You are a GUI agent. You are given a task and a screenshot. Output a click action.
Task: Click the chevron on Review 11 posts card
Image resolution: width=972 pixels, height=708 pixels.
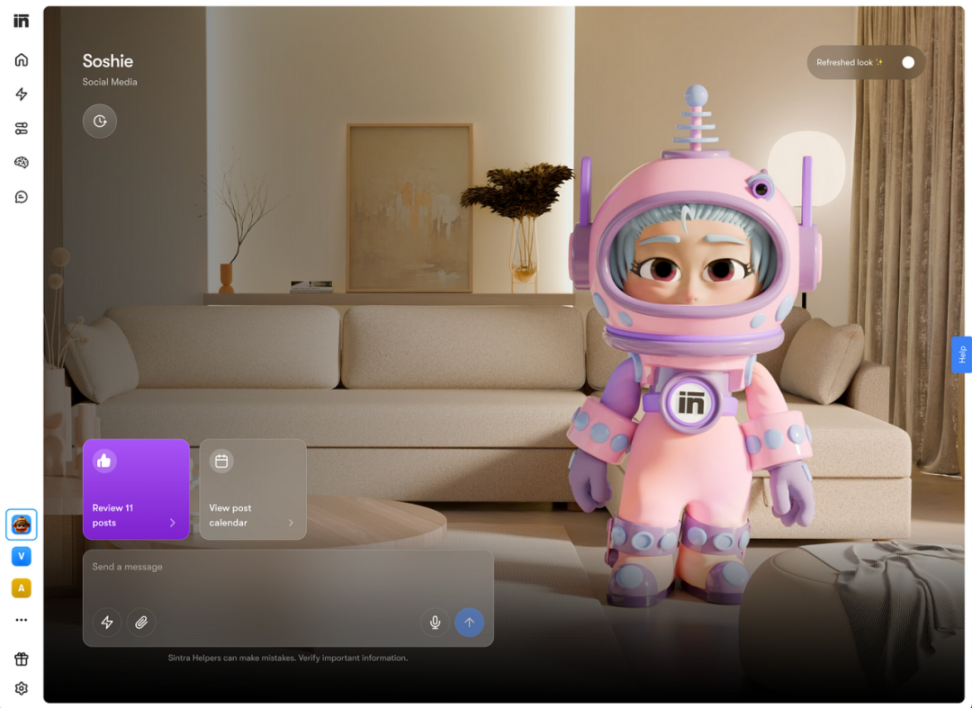pyautogui.click(x=172, y=523)
